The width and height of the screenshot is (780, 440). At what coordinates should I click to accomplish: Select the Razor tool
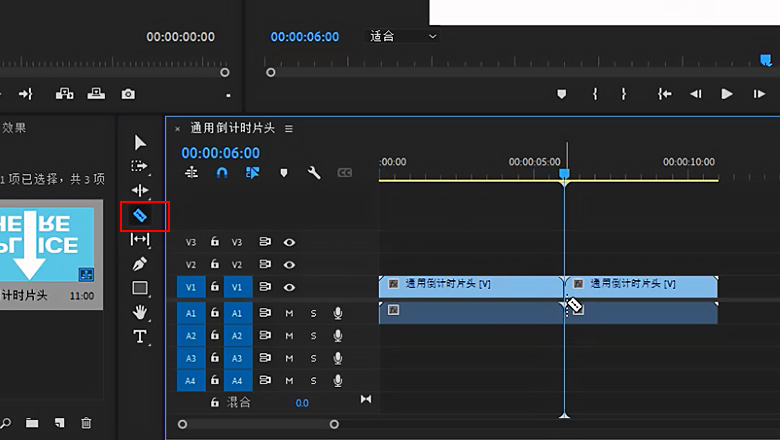(x=140, y=215)
